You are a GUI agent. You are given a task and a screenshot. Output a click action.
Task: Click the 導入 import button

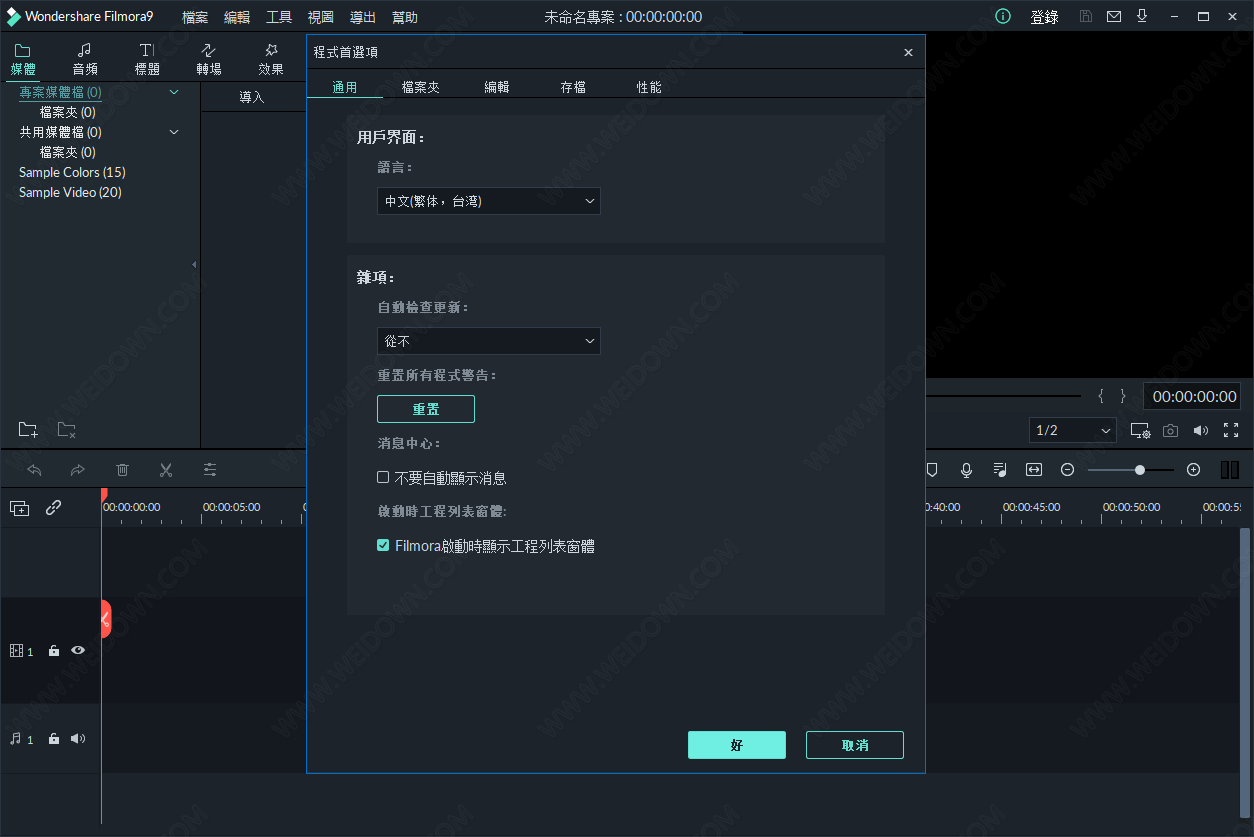[x=252, y=97]
